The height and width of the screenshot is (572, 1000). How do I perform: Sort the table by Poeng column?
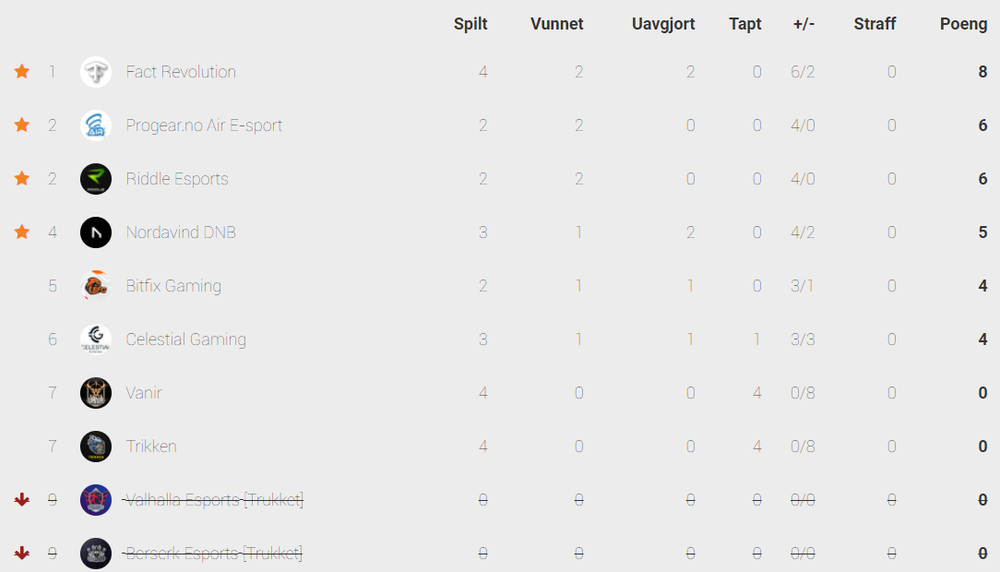963,24
